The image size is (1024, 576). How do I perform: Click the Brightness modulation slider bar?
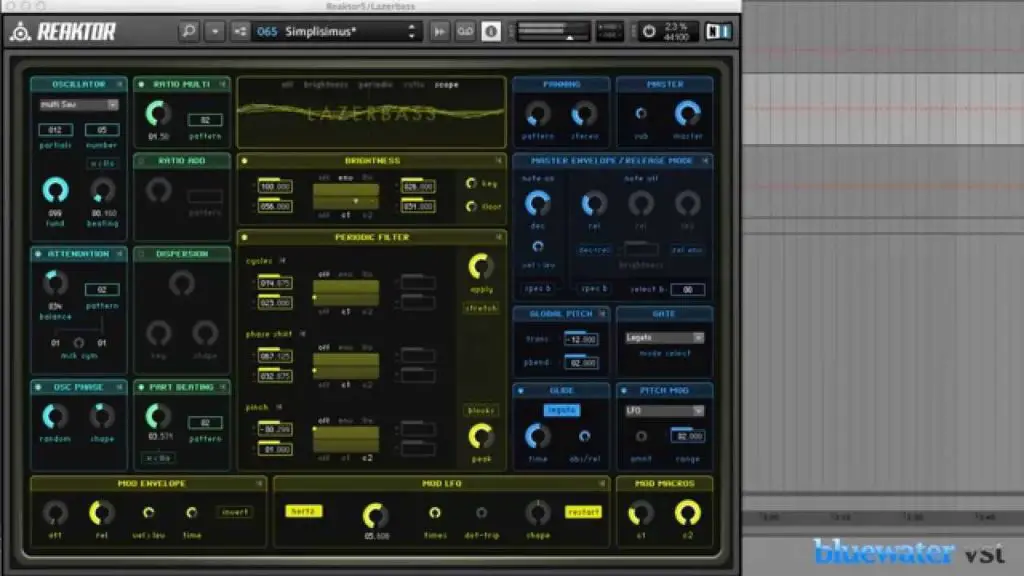tap(346, 196)
